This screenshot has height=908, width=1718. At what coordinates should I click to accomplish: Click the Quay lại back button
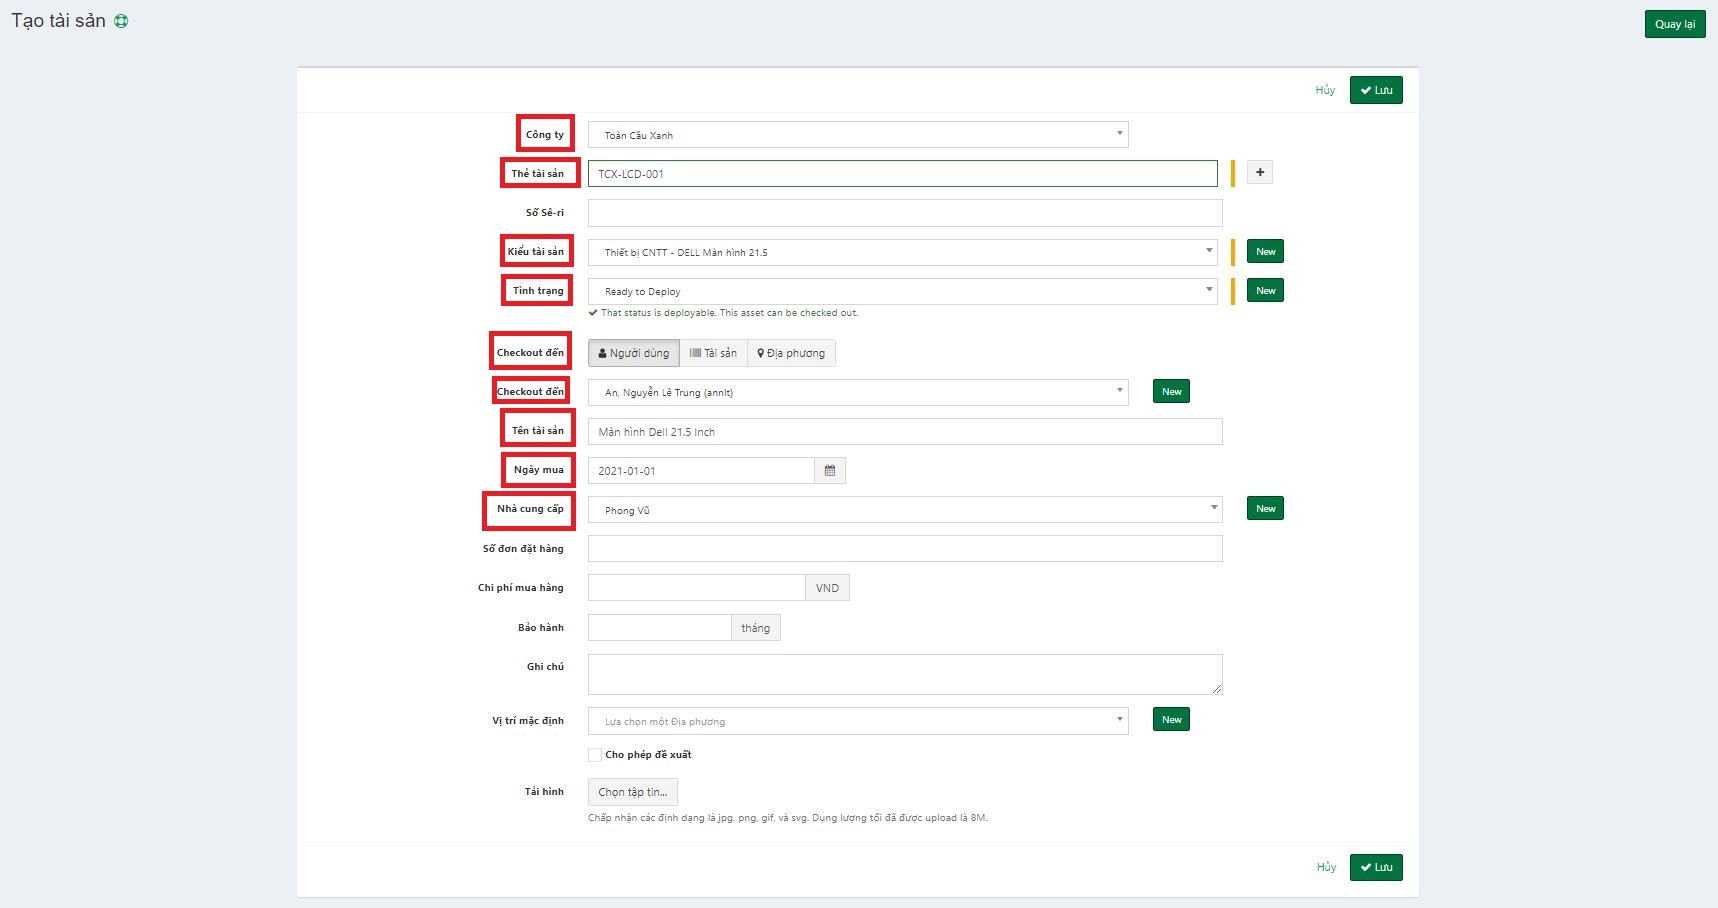(x=1674, y=24)
